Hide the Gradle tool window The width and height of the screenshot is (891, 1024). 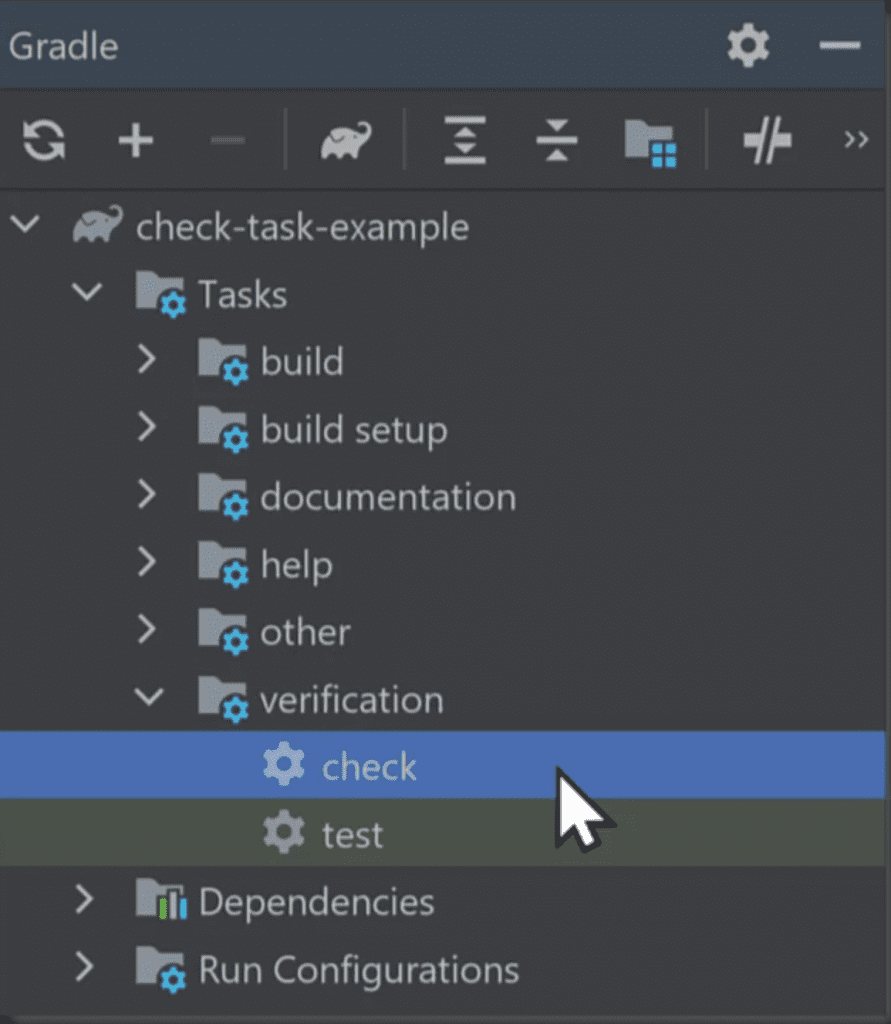pos(839,46)
